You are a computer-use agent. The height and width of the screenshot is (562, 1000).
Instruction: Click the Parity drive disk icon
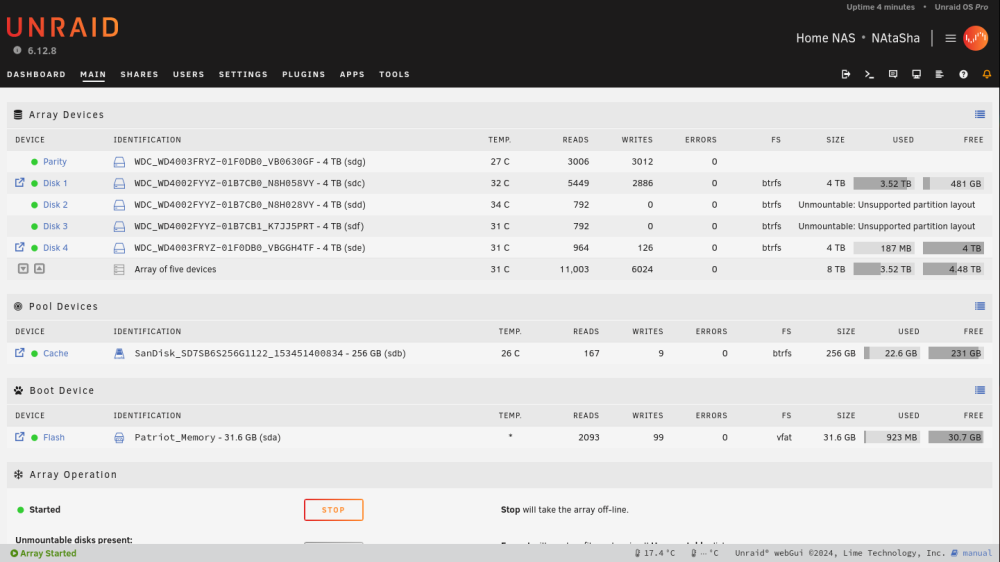pyautogui.click(x=119, y=162)
